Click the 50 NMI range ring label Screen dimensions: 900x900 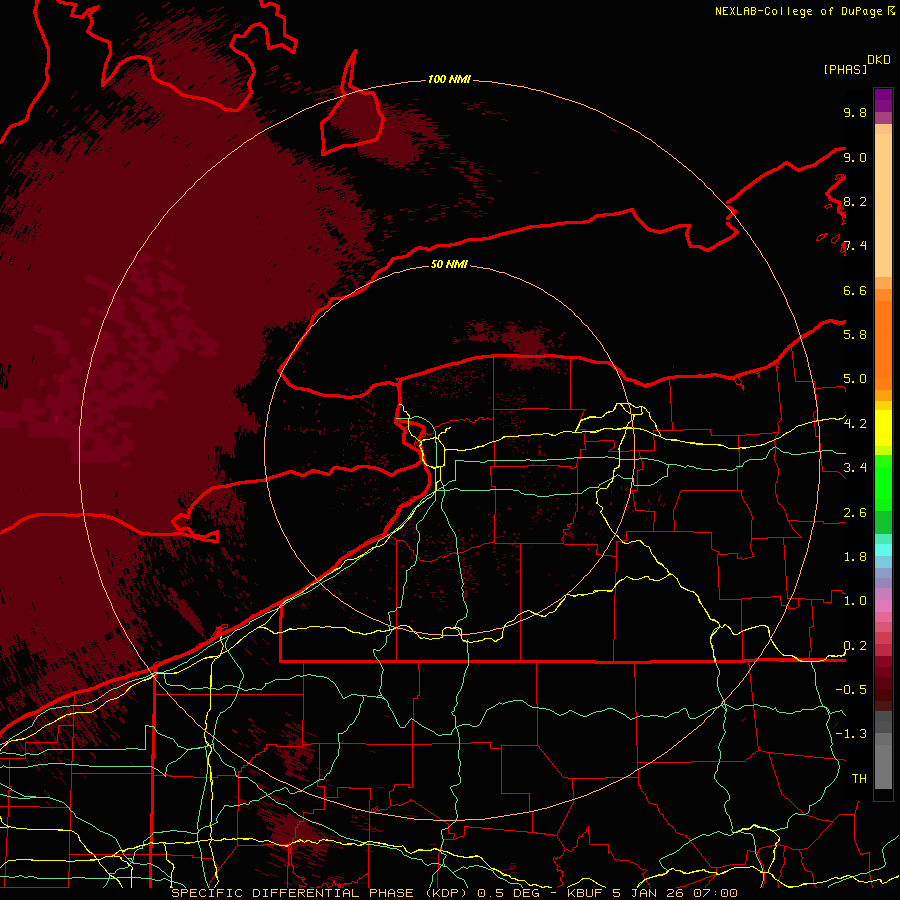coord(449,264)
